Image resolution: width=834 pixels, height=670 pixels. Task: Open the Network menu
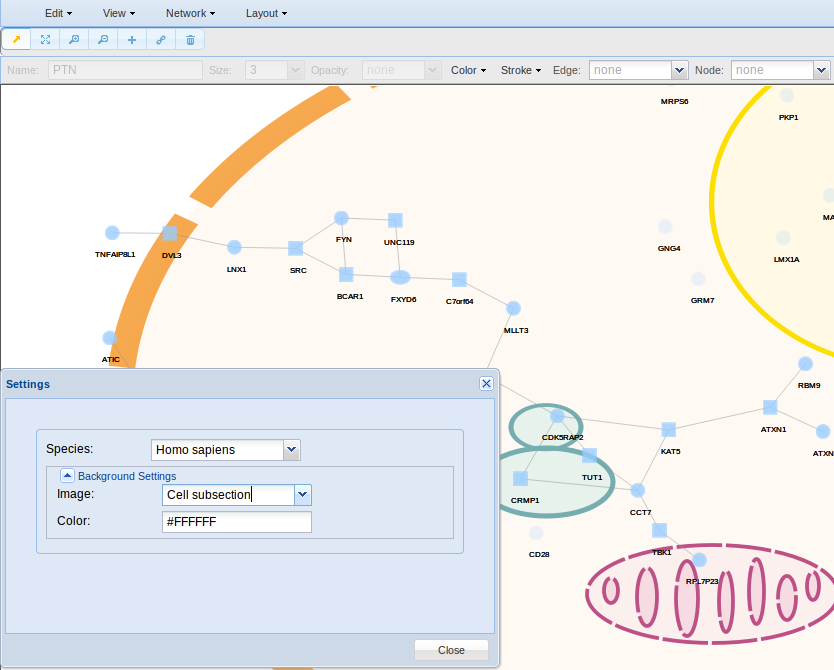[x=190, y=13]
